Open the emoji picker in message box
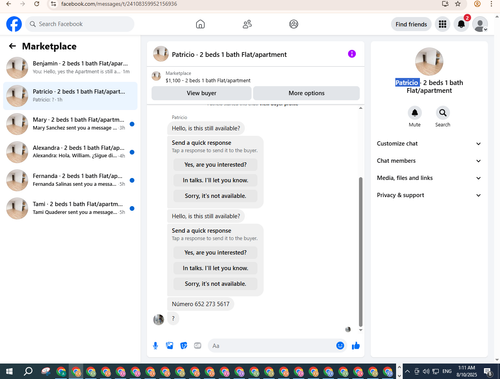 (x=340, y=346)
